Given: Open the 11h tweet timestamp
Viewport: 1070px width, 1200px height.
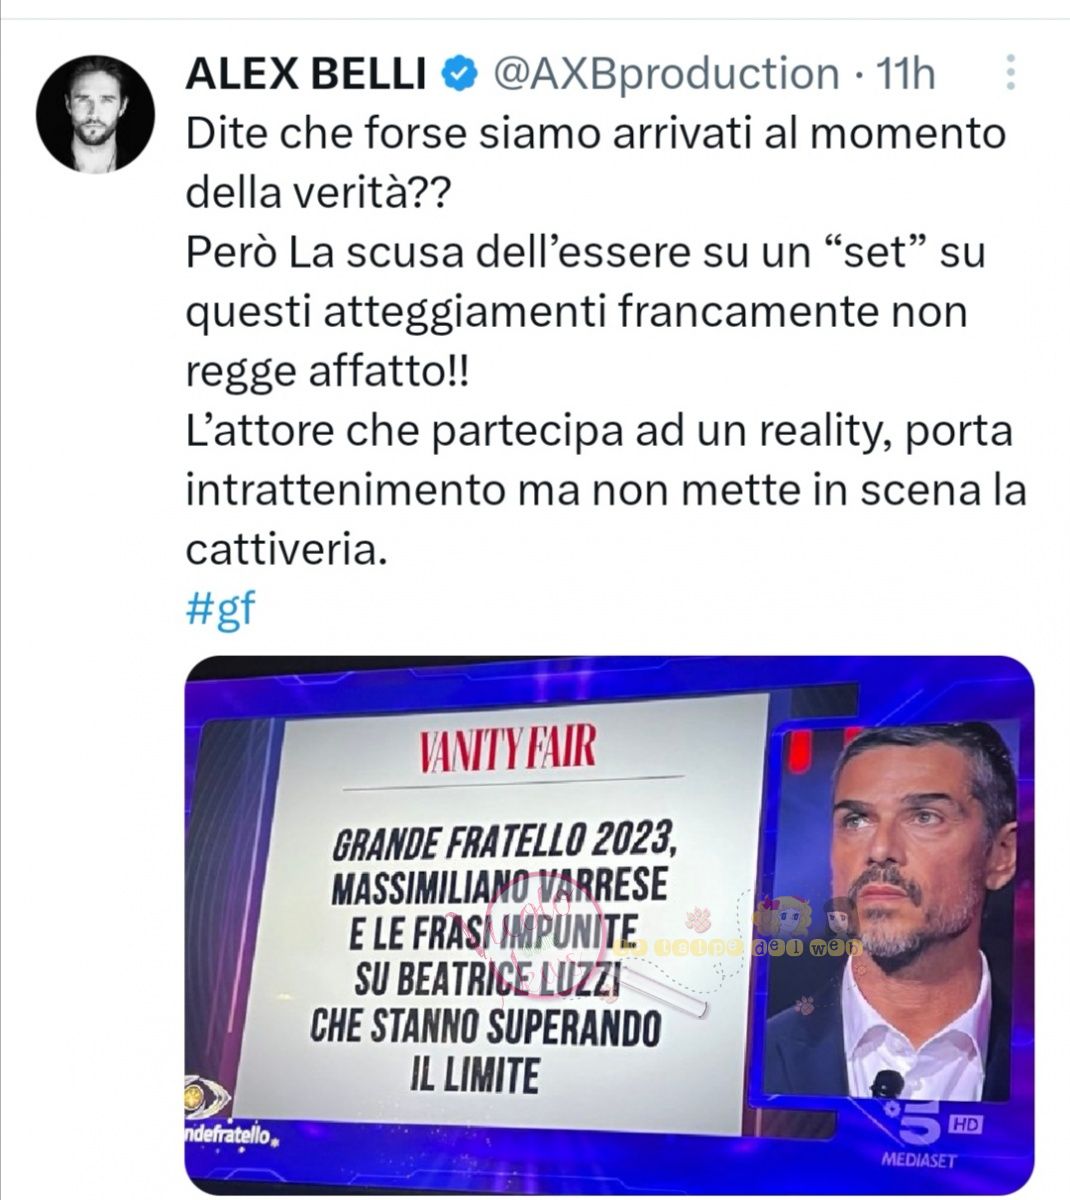Looking at the screenshot, I should pyautogui.click(x=905, y=74).
